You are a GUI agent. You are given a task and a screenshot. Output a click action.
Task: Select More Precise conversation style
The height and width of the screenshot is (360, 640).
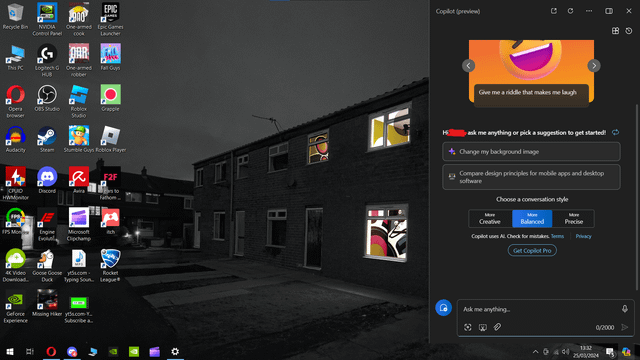tap(573, 219)
